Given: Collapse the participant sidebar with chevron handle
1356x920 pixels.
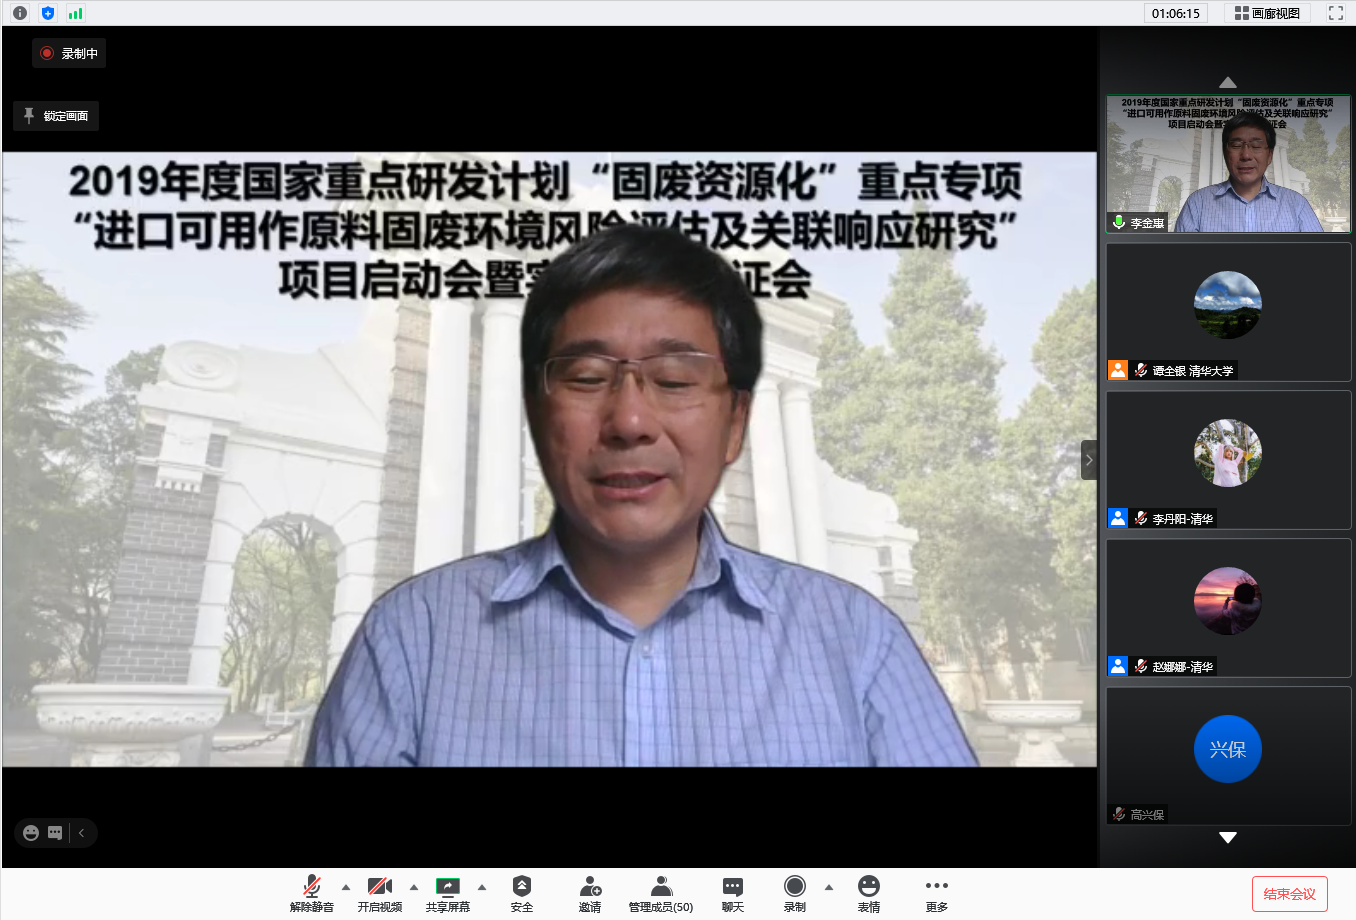Looking at the screenshot, I should (x=1089, y=460).
